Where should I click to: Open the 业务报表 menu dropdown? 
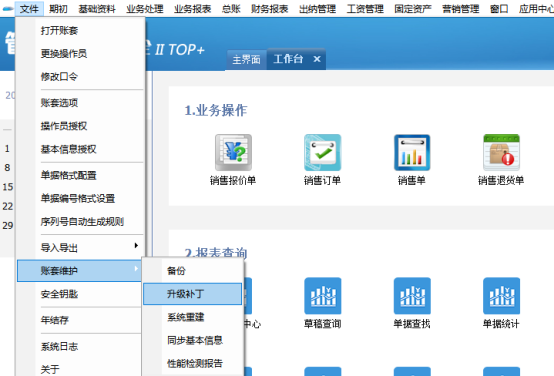pos(193,8)
